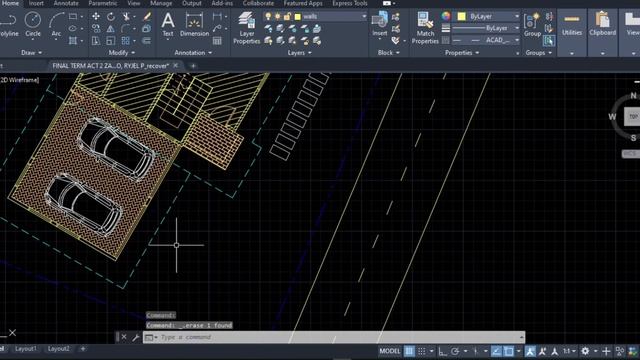Click the Erase tool icon
Viewport: 640px width, 360px height.
(x=147, y=17)
